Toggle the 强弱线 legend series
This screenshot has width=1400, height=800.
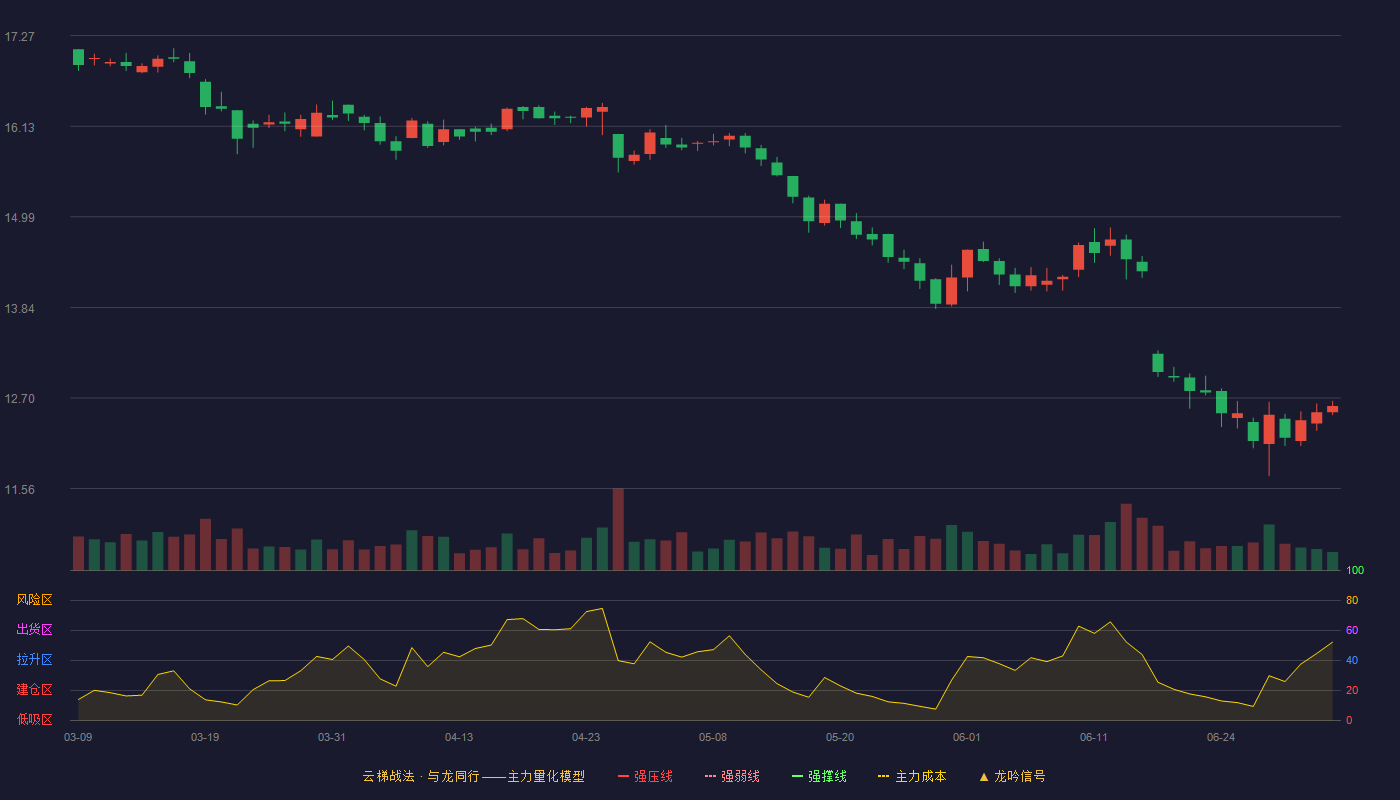click(x=732, y=776)
